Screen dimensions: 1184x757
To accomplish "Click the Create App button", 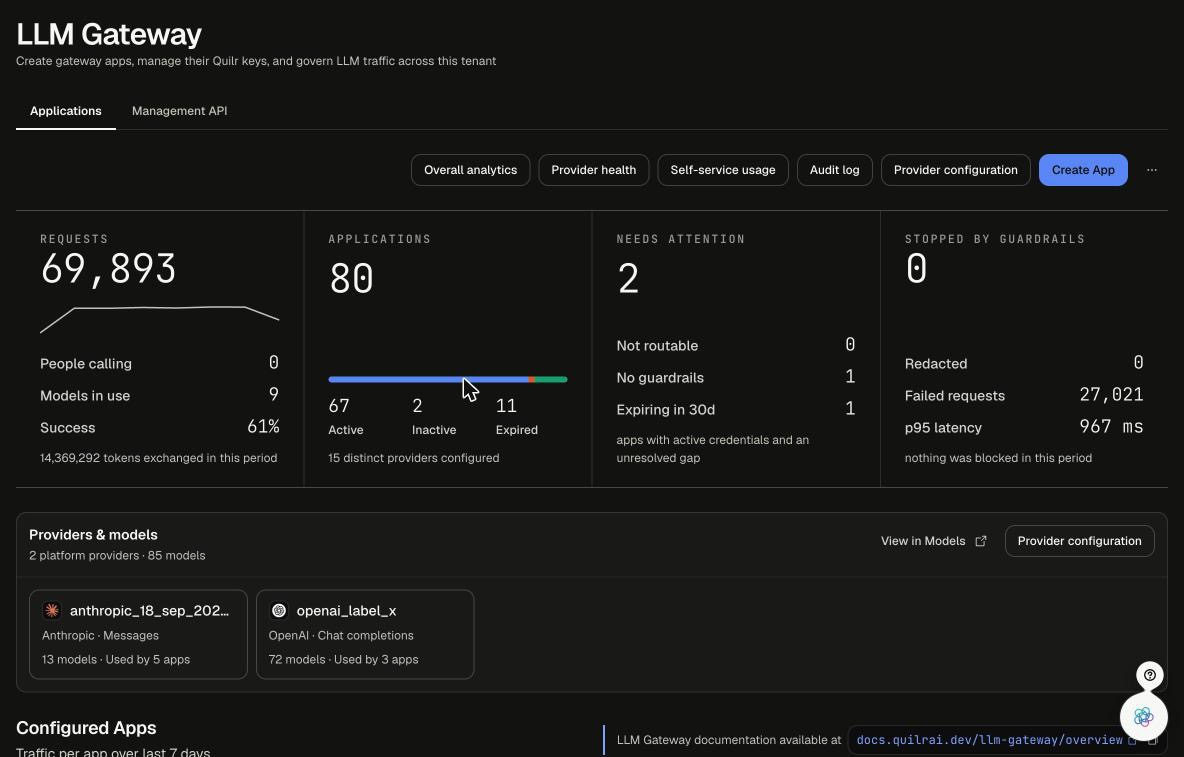I will [1083, 170].
